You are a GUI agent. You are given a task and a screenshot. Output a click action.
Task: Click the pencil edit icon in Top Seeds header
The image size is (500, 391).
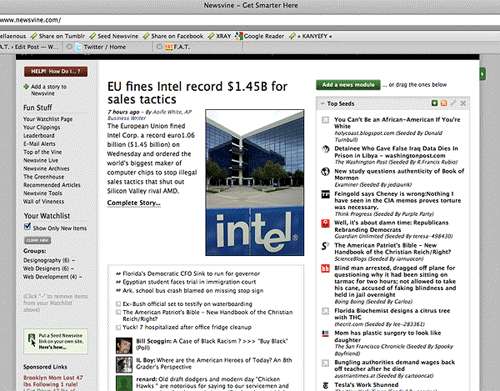(453, 103)
